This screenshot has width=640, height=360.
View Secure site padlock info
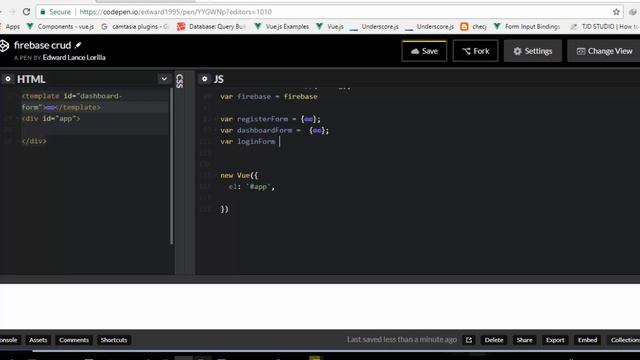click(x=55, y=12)
